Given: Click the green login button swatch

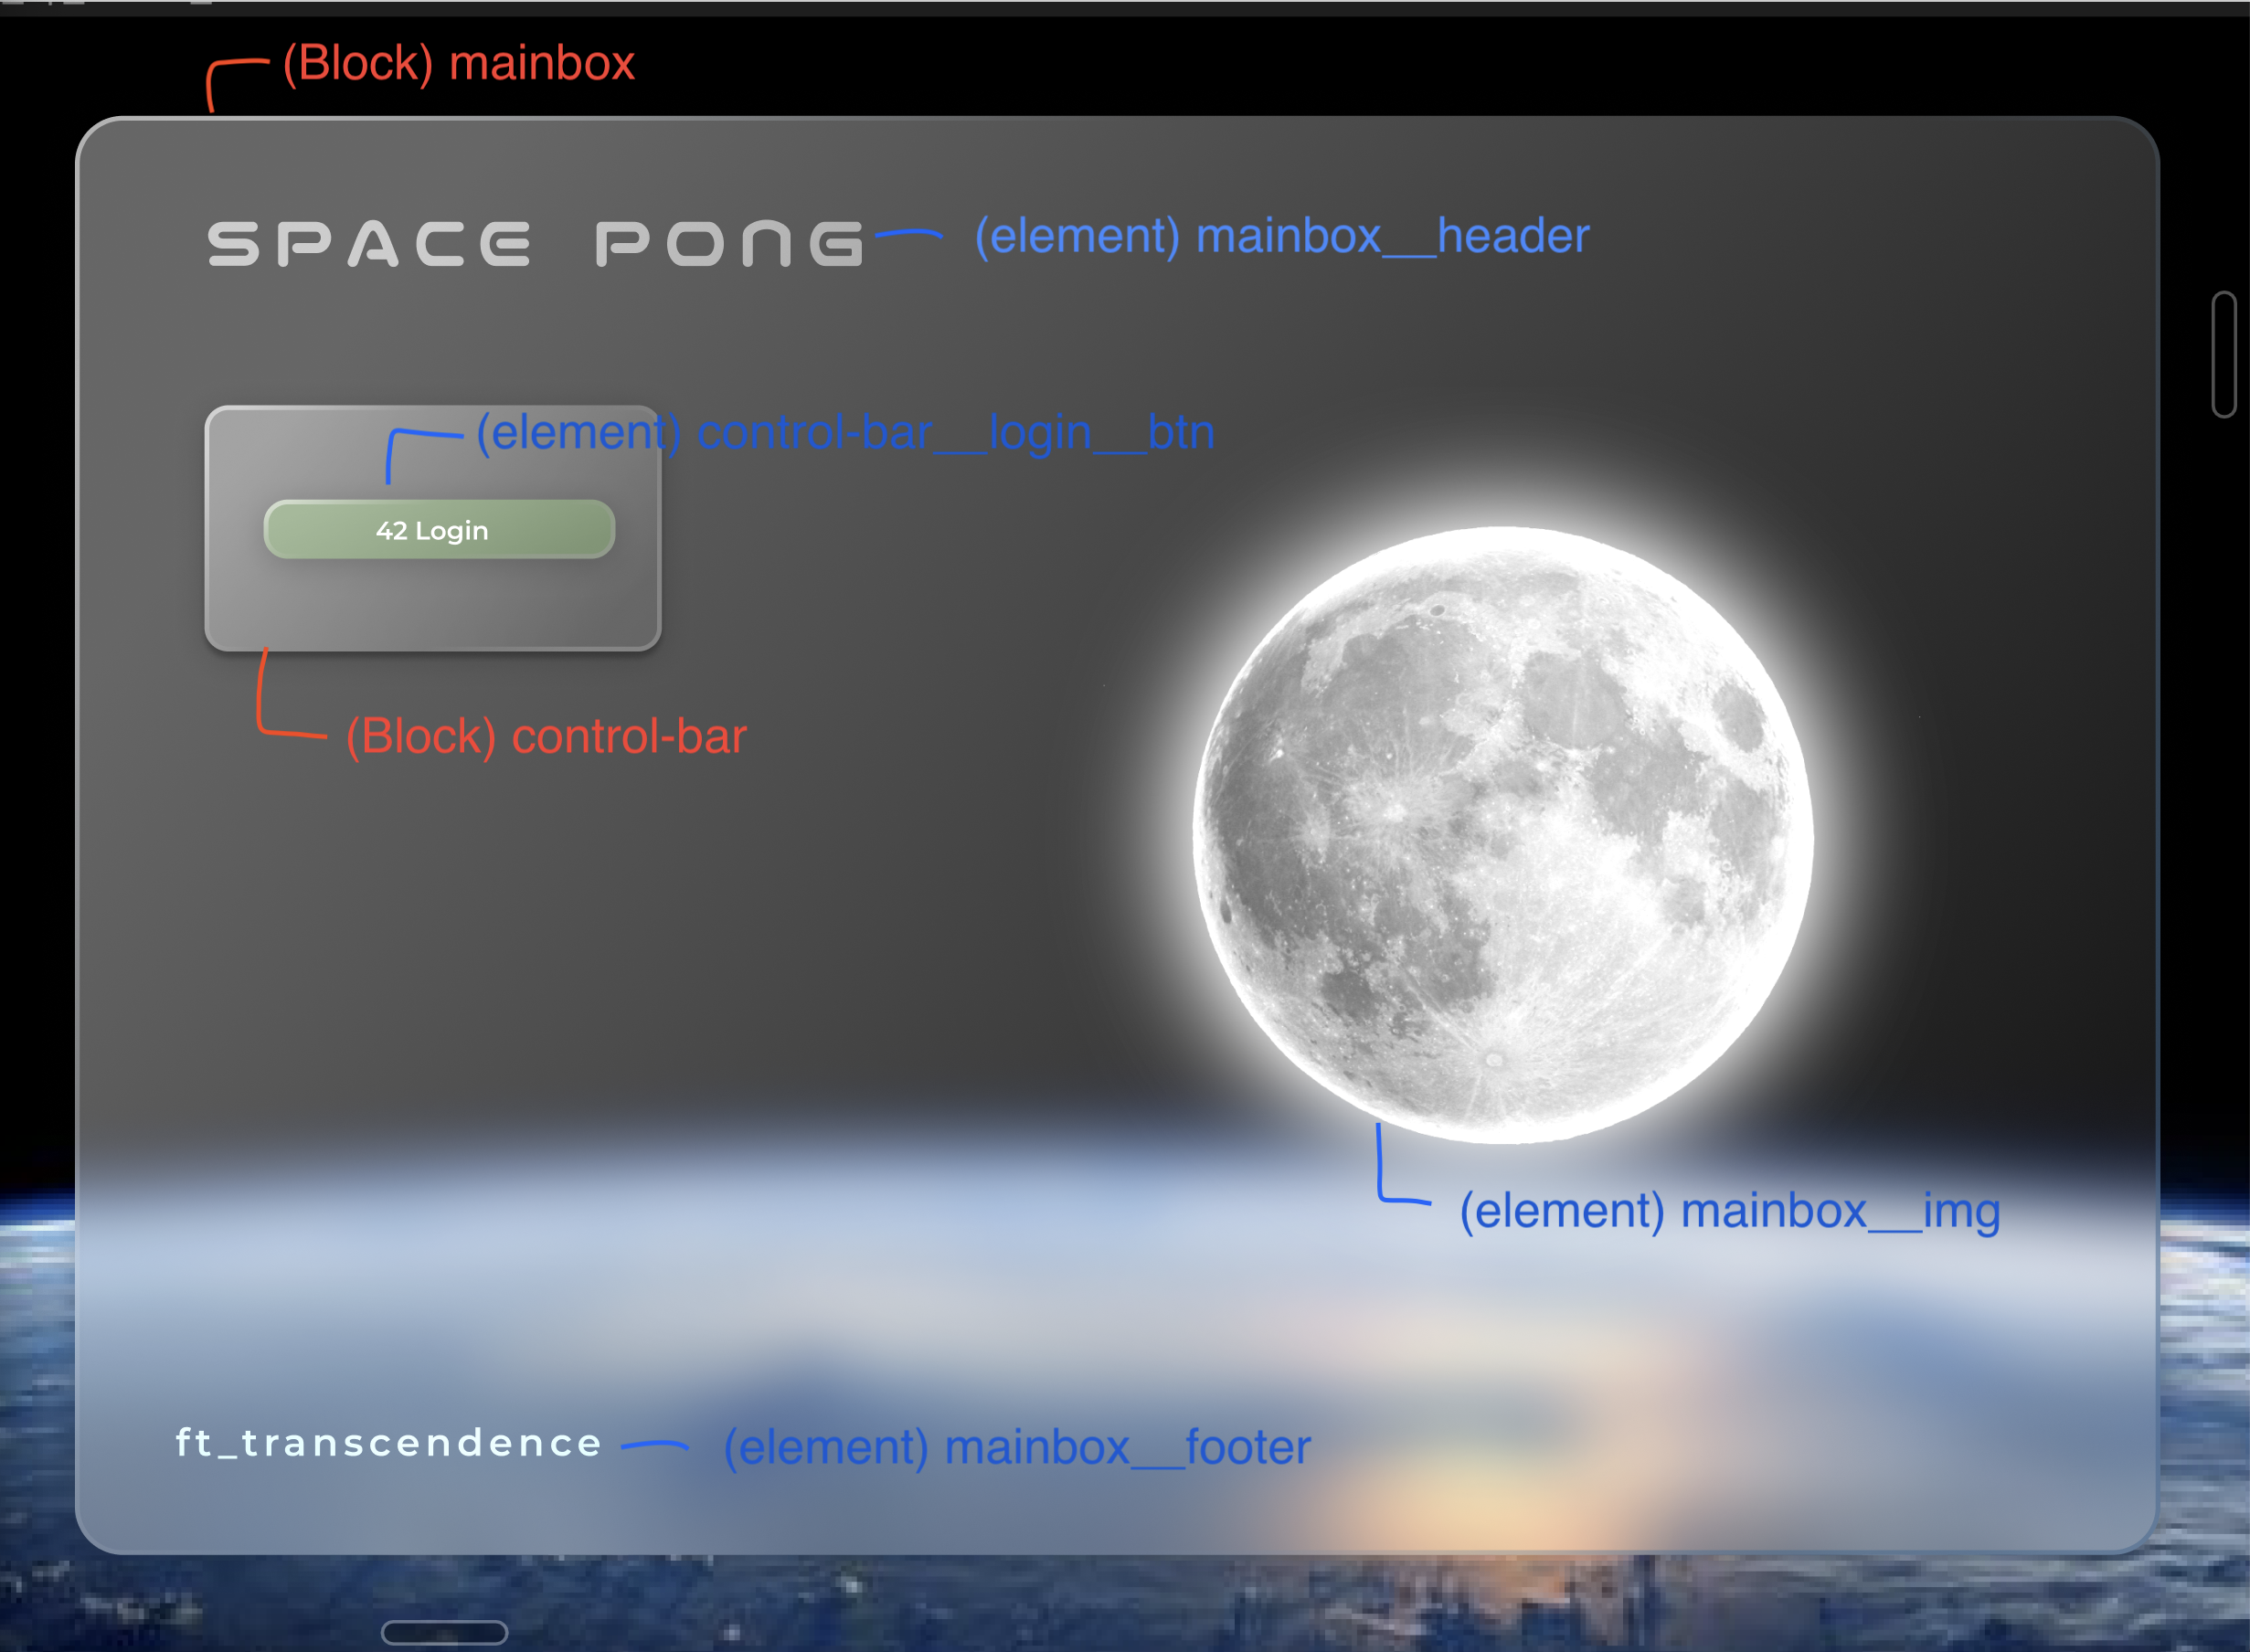Looking at the screenshot, I should tap(439, 529).
